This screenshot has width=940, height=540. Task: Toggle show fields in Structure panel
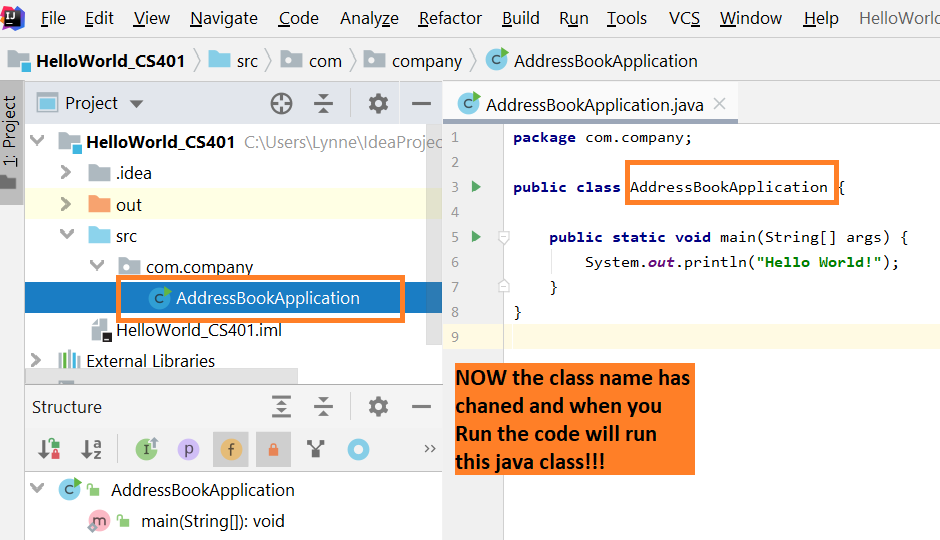pos(230,450)
